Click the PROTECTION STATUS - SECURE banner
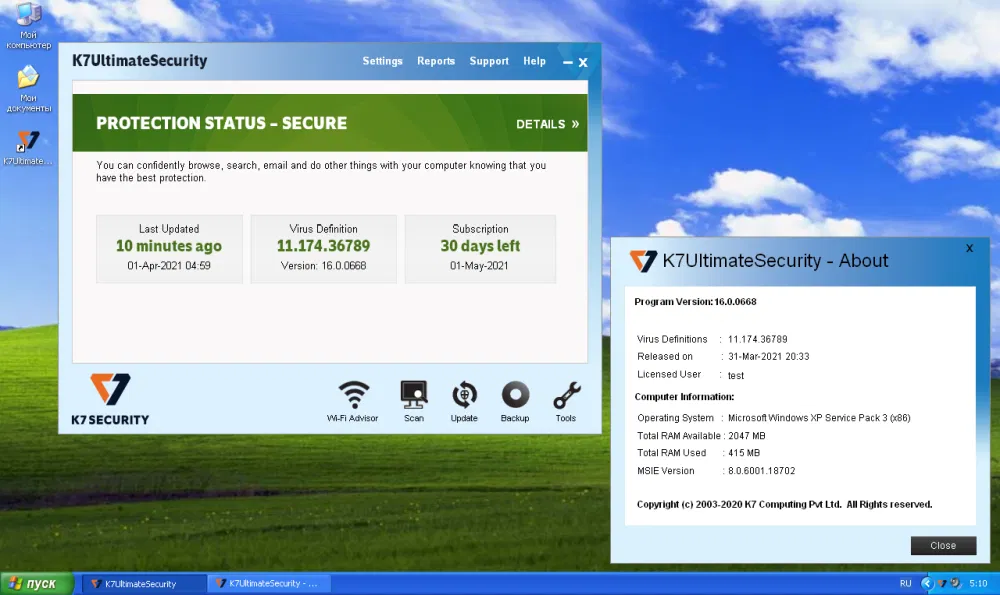Viewport: 1000px width, 595px height. coord(330,122)
